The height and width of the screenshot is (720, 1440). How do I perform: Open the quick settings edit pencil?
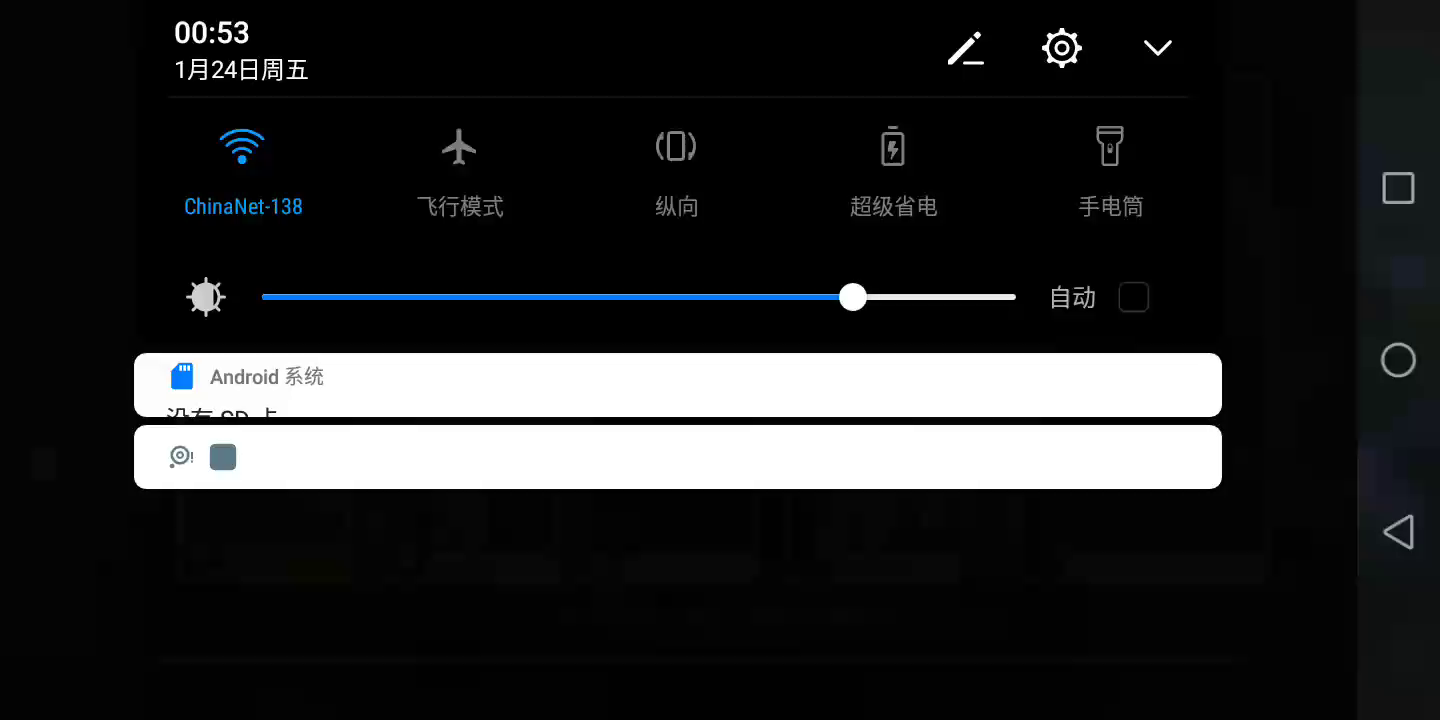click(965, 48)
